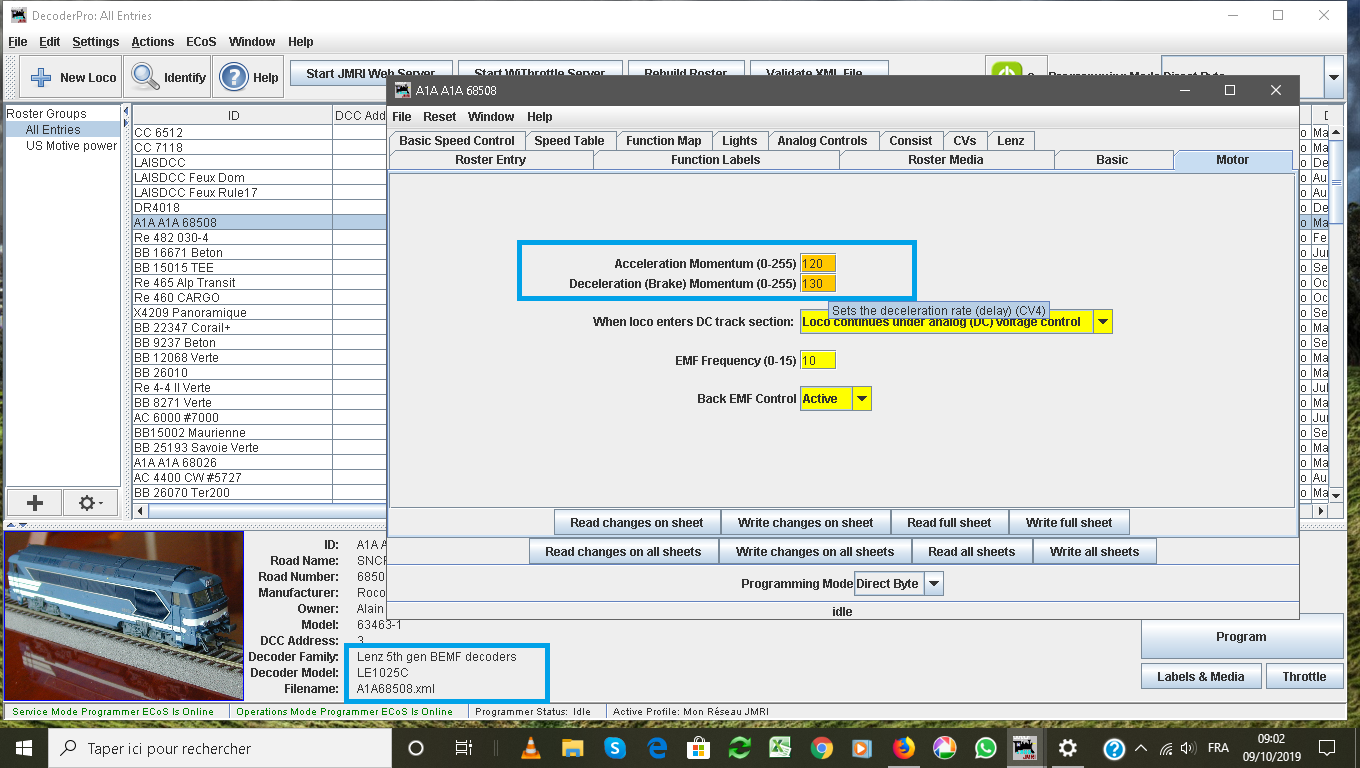This screenshot has height=768, width=1360.
Task: Click the Program button in DecoderPro
Action: pyautogui.click(x=1241, y=637)
